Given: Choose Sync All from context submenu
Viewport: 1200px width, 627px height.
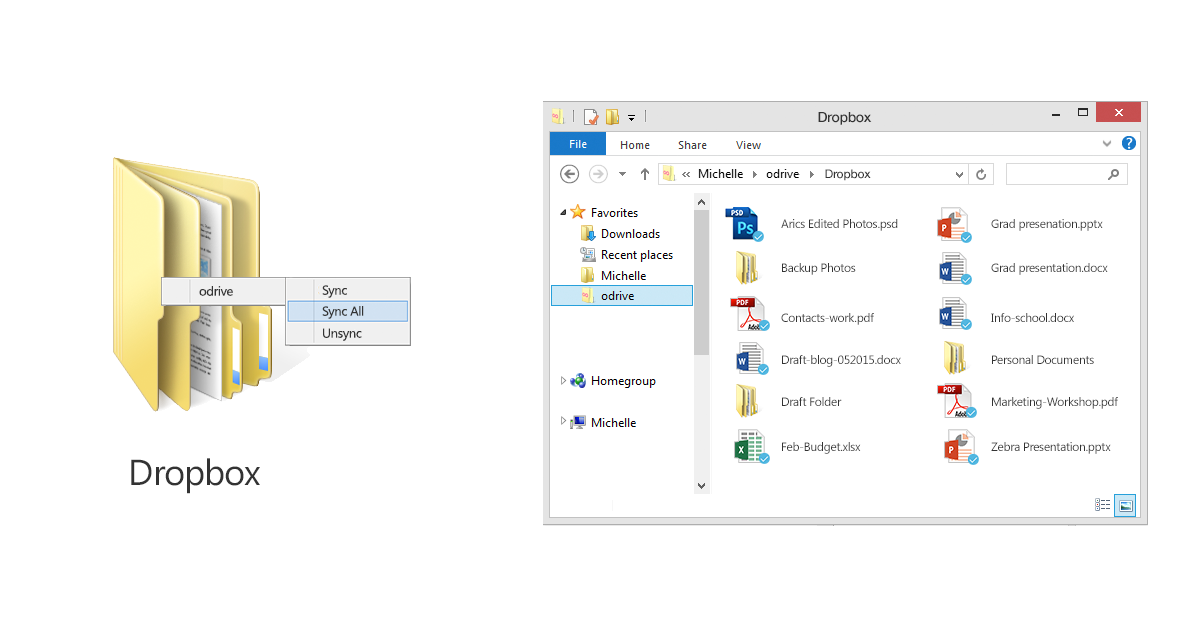Looking at the screenshot, I should pos(347,311).
